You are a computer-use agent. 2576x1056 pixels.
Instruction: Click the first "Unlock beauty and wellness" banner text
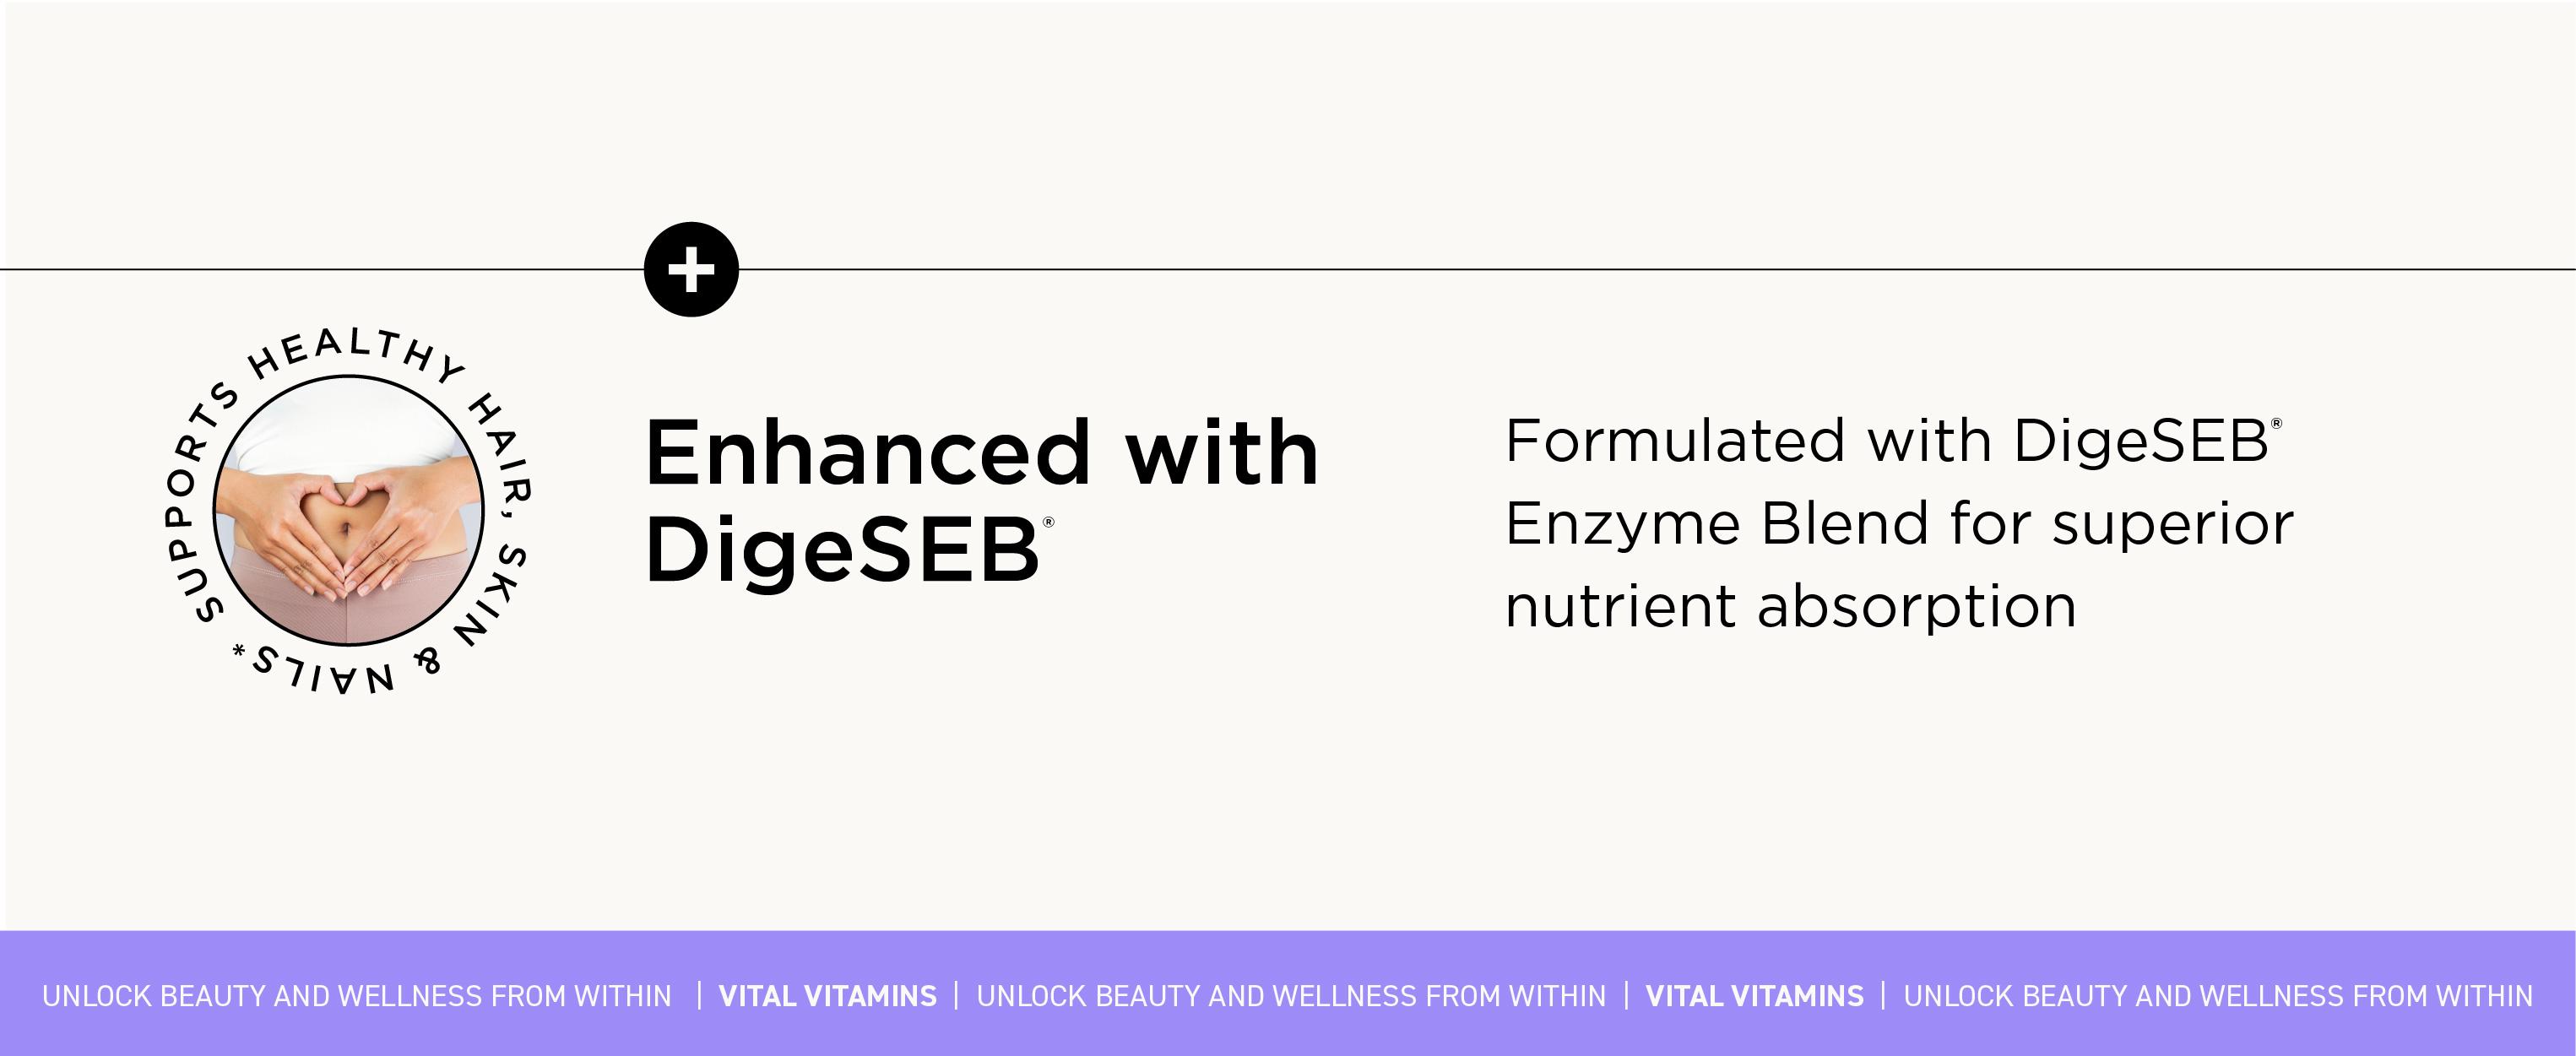(x=356, y=996)
